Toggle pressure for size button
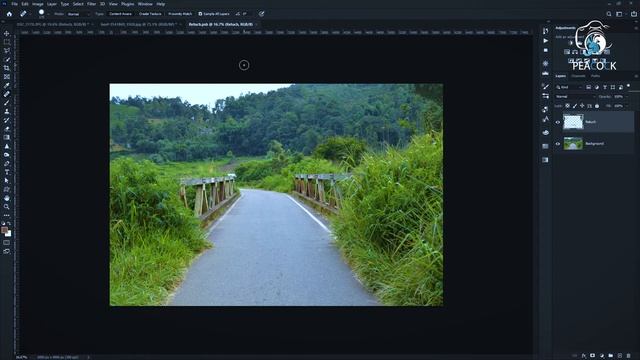This screenshot has width=640, height=360. 262,14
